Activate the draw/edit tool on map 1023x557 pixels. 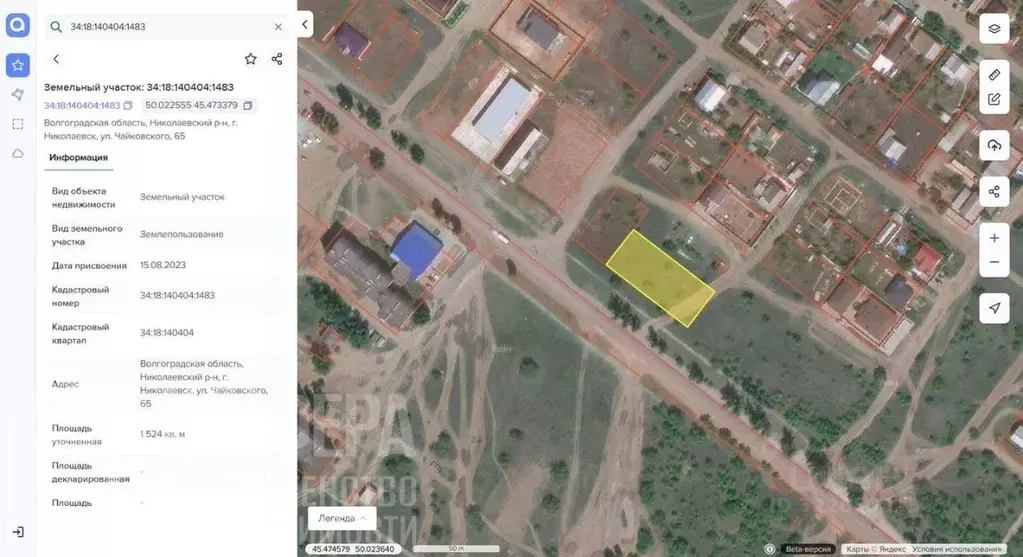pos(993,99)
